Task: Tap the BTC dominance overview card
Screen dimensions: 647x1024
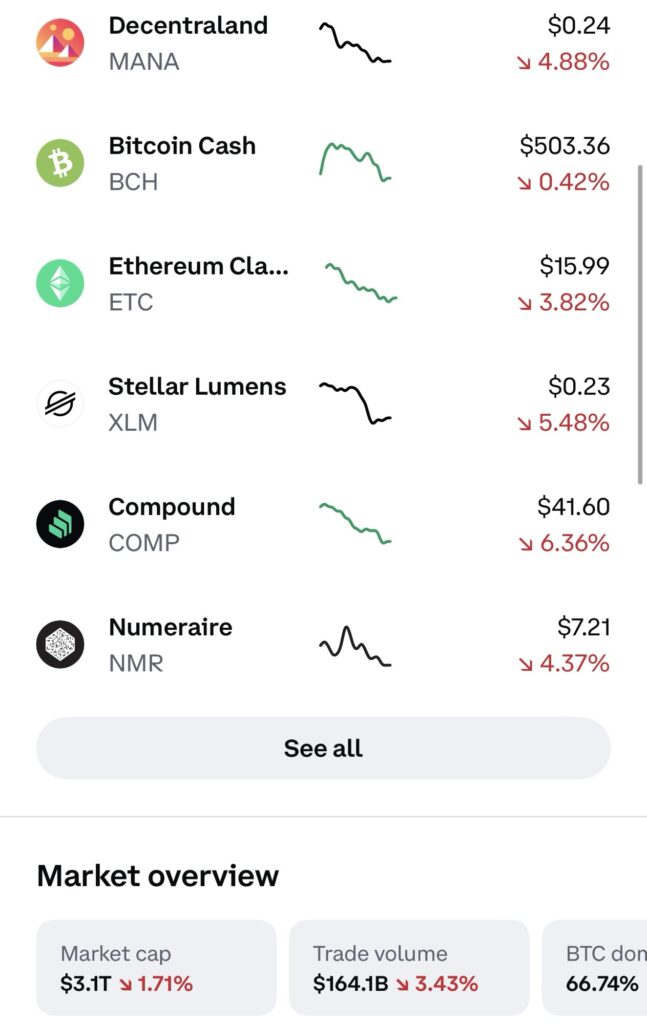Action: point(595,967)
